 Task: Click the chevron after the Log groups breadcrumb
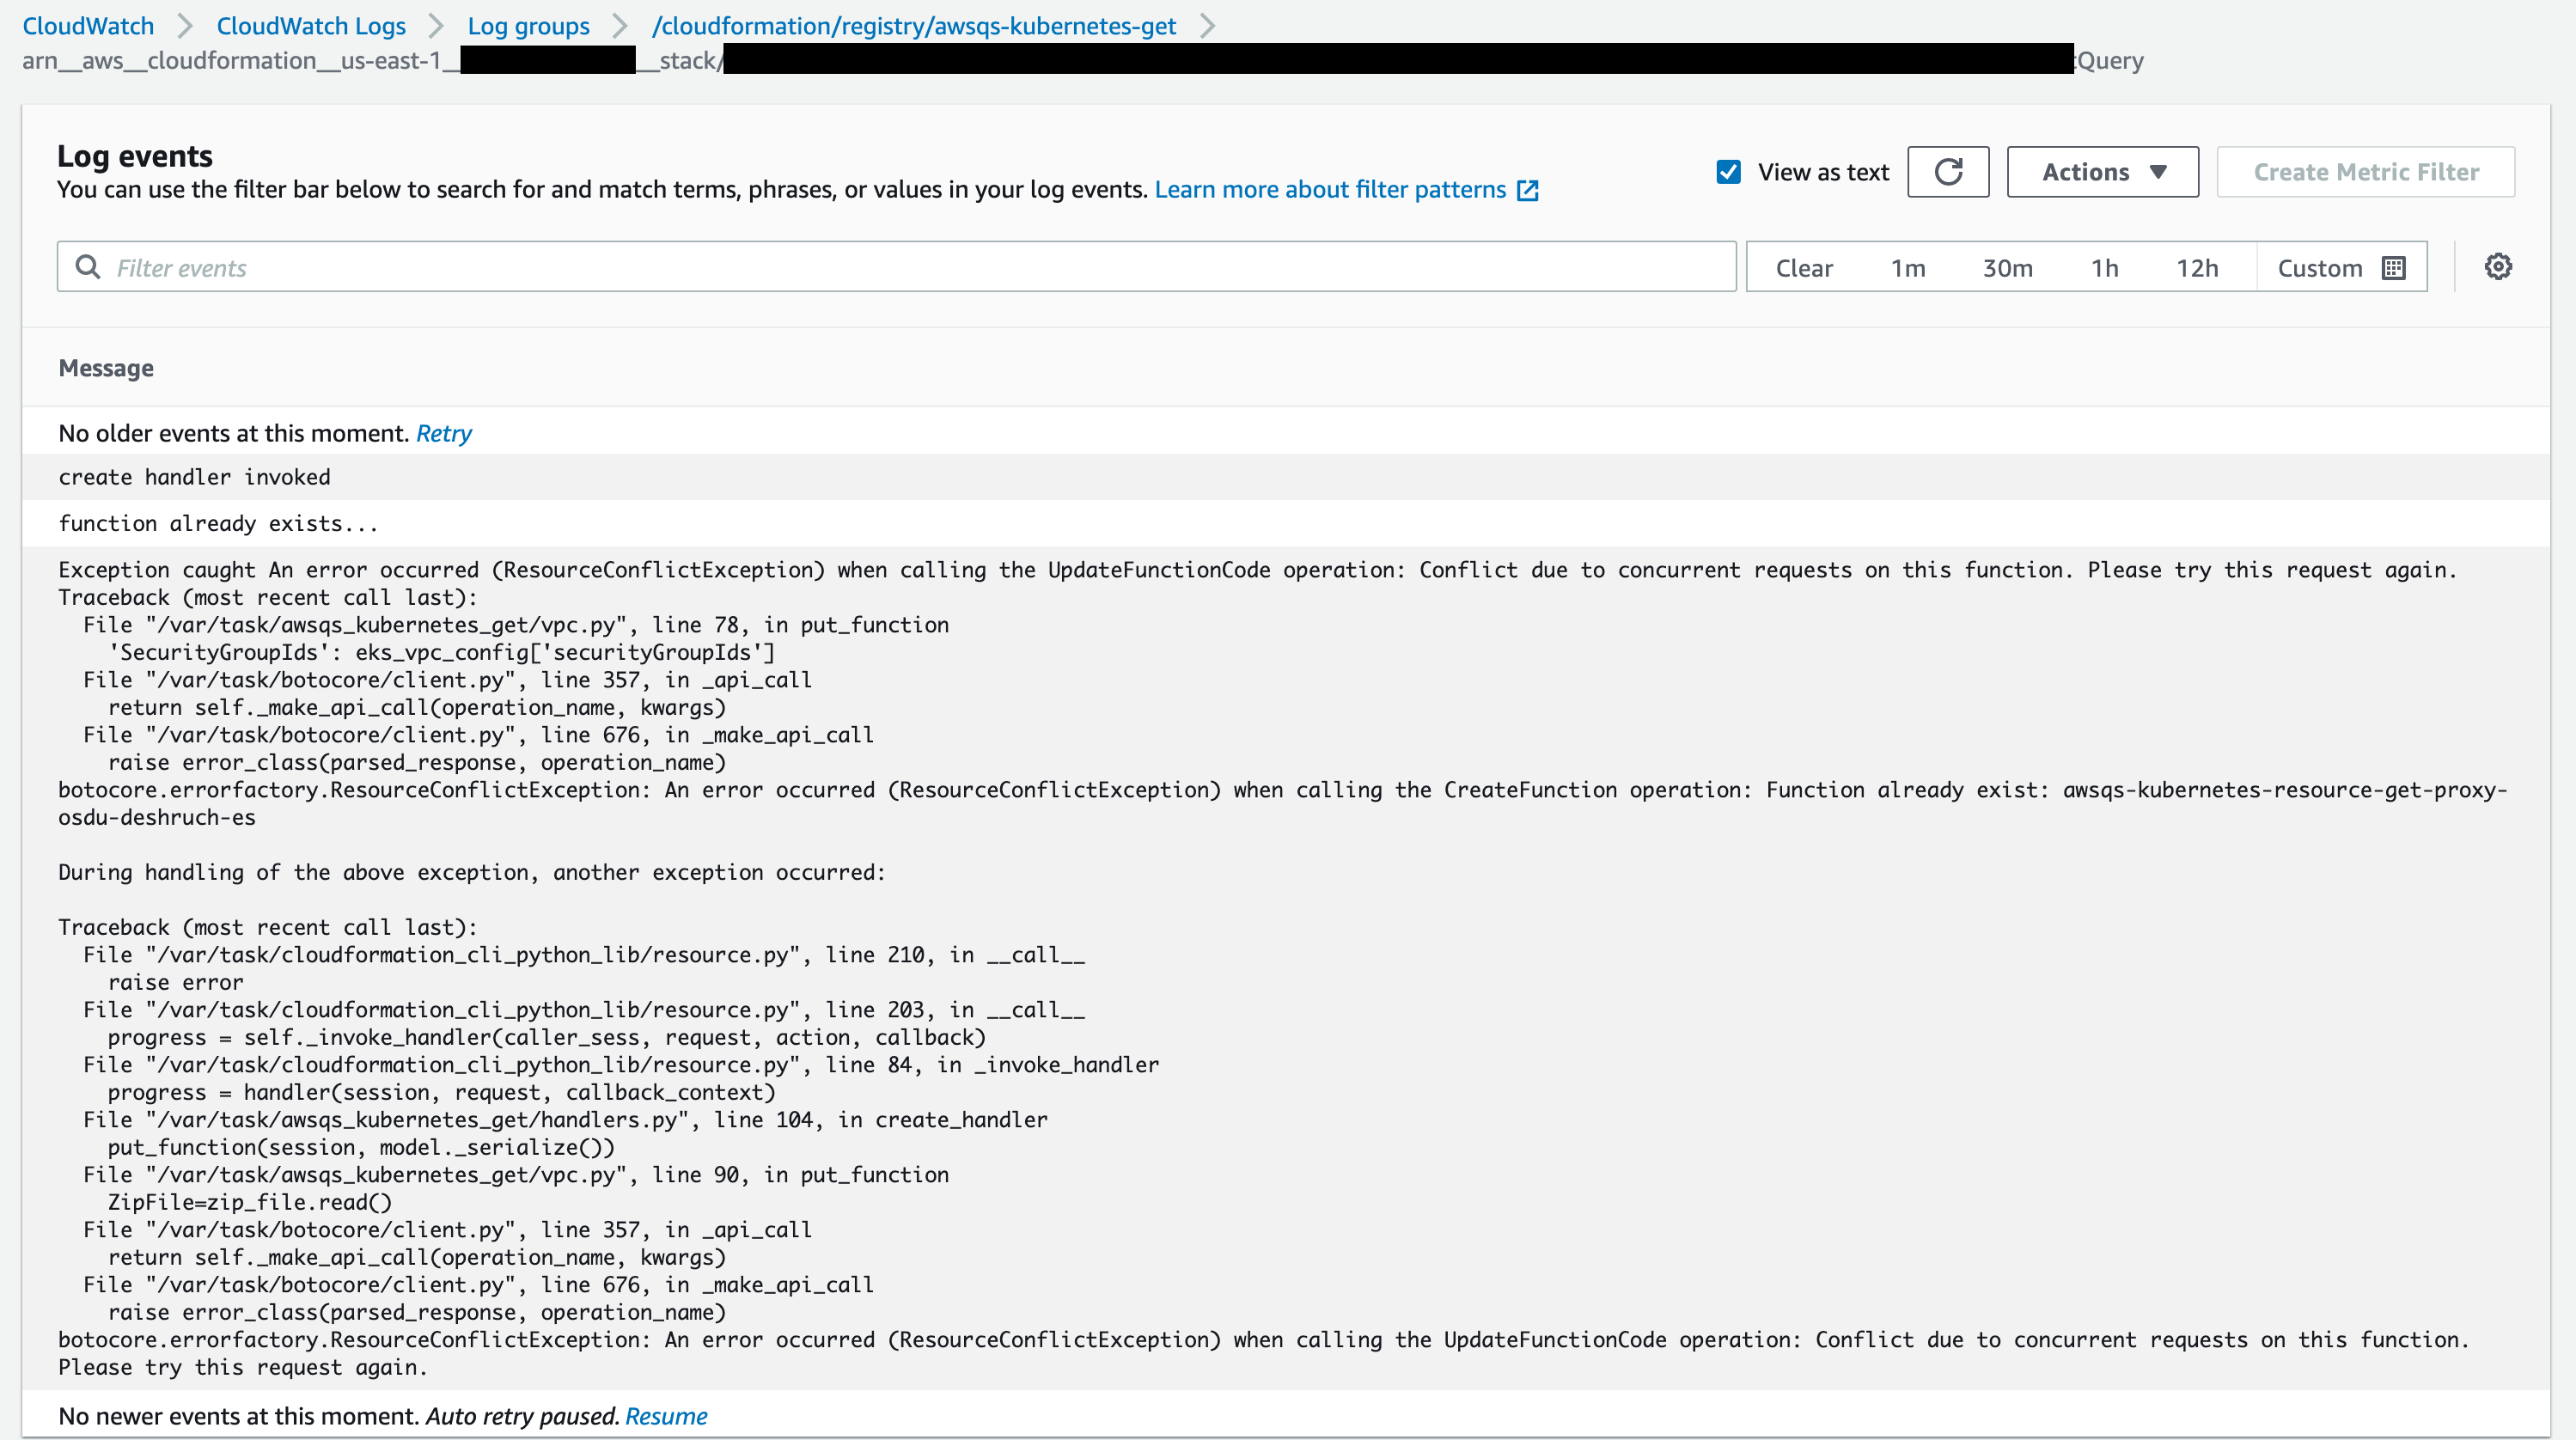(620, 26)
